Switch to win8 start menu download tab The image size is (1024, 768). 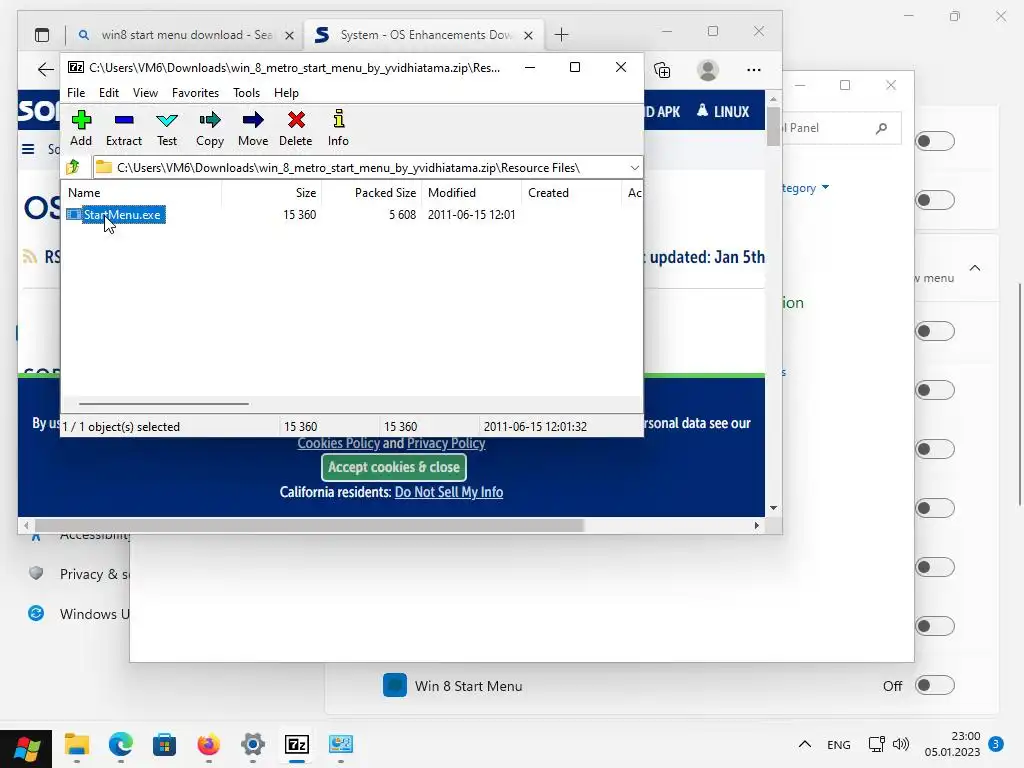(186, 35)
